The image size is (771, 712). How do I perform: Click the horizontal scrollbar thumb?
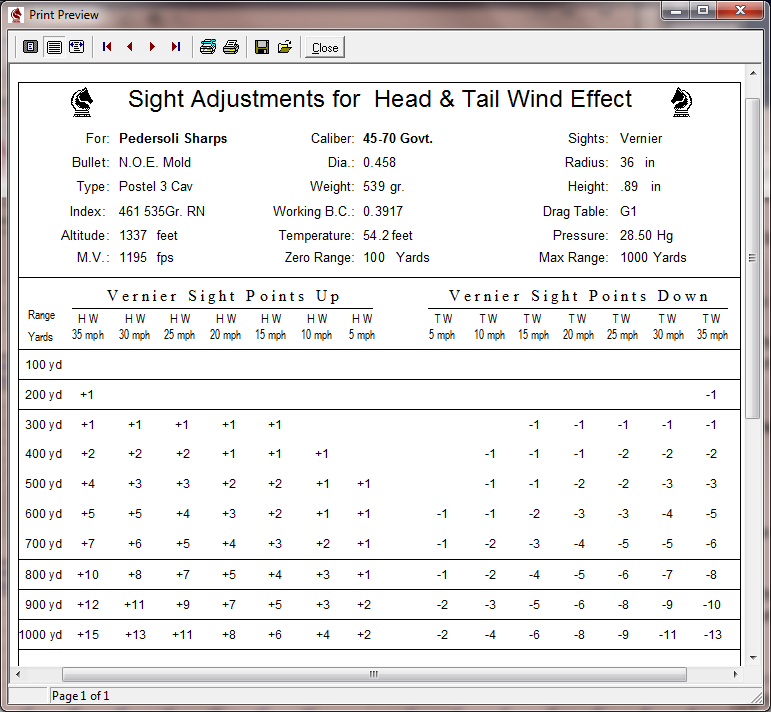pyautogui.click(x=374, y=674)
